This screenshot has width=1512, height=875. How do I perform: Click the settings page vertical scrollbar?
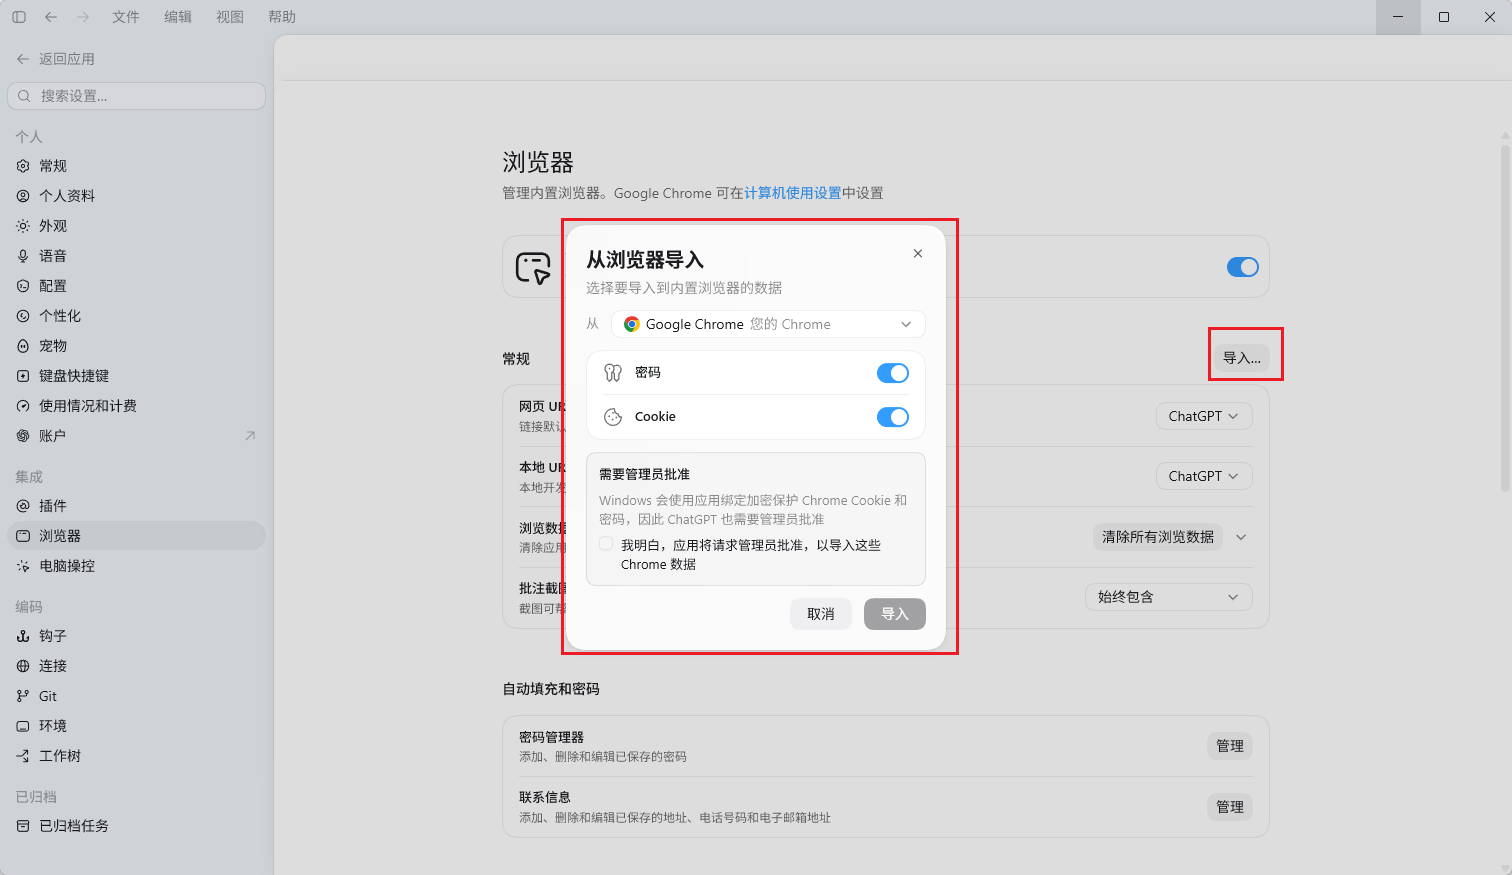[x=1505, y=318]
